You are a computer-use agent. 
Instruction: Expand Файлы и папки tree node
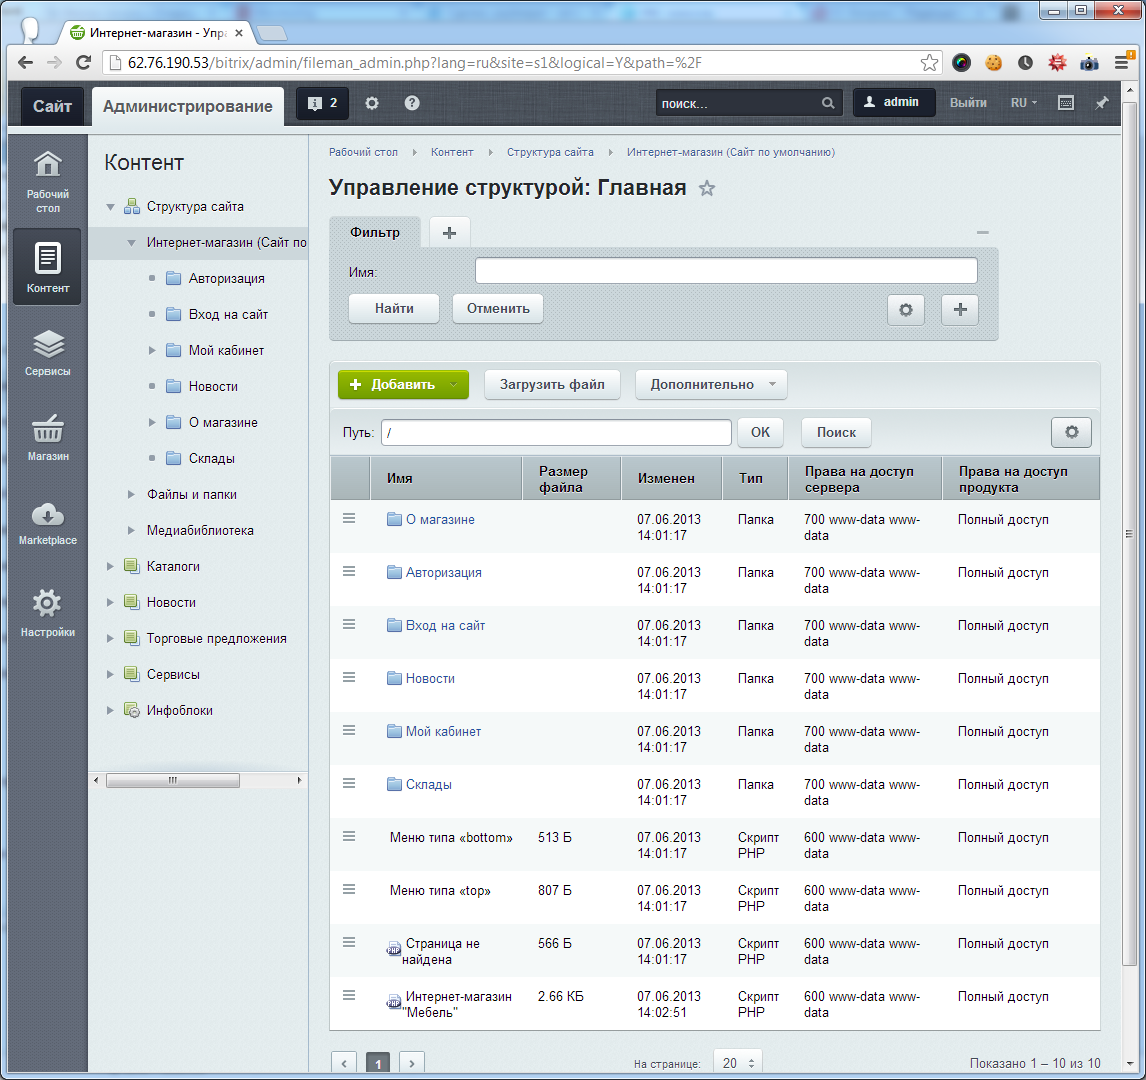(131, 494)
